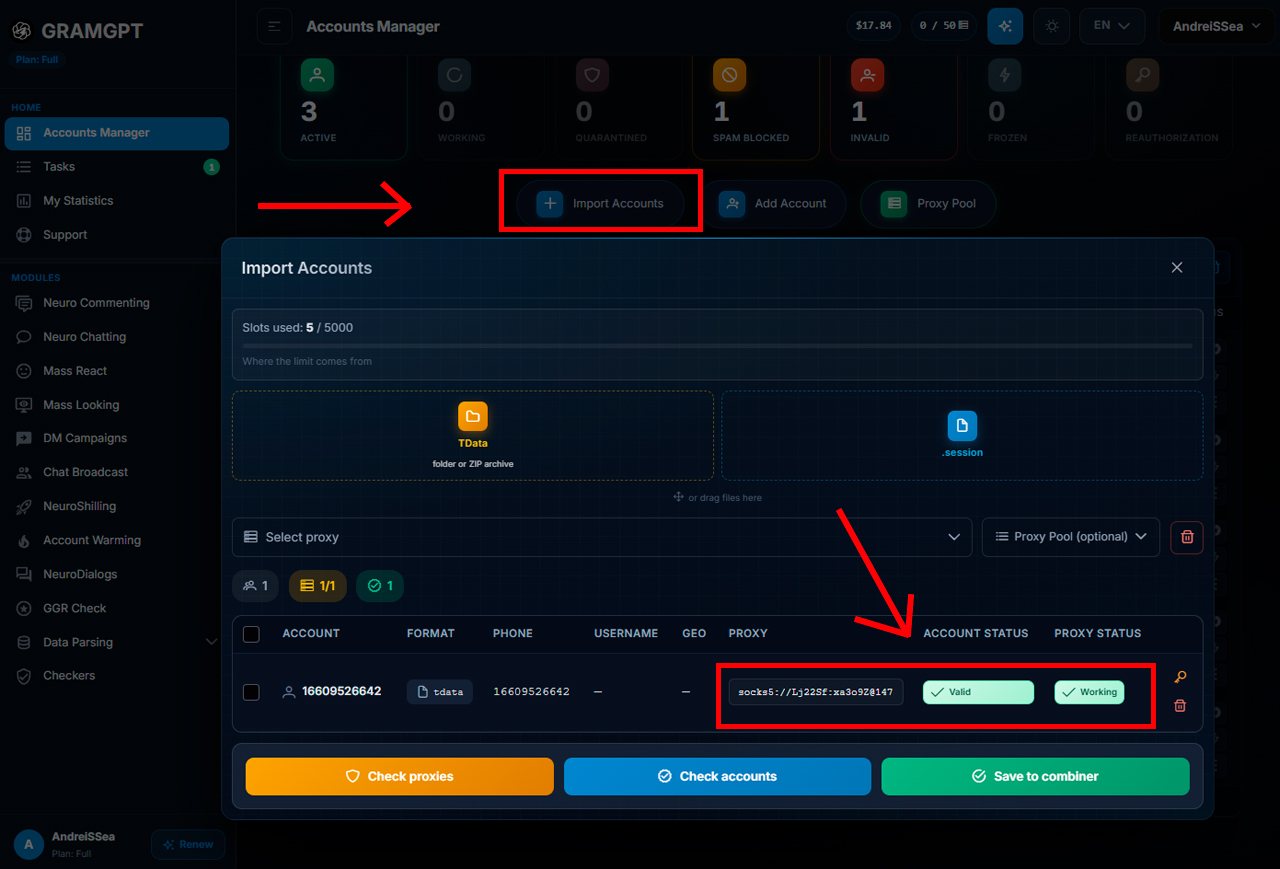
Task: Open the Chat Broadcast module
Action: click(x=117, y=472)
